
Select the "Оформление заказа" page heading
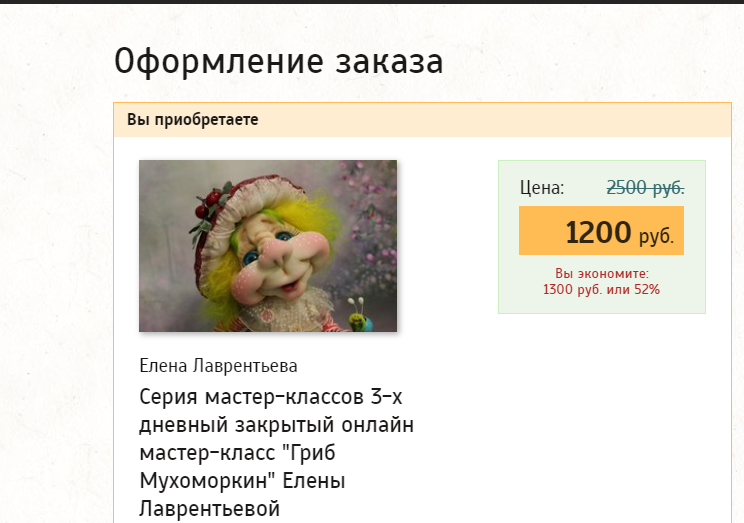pos(279,62)
